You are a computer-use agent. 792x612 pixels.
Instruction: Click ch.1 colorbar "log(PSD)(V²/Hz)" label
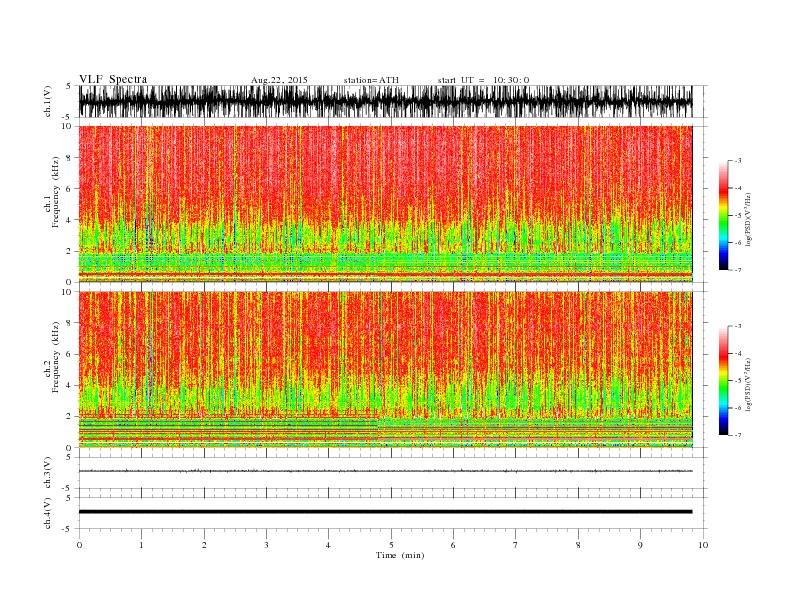point(749,220)
